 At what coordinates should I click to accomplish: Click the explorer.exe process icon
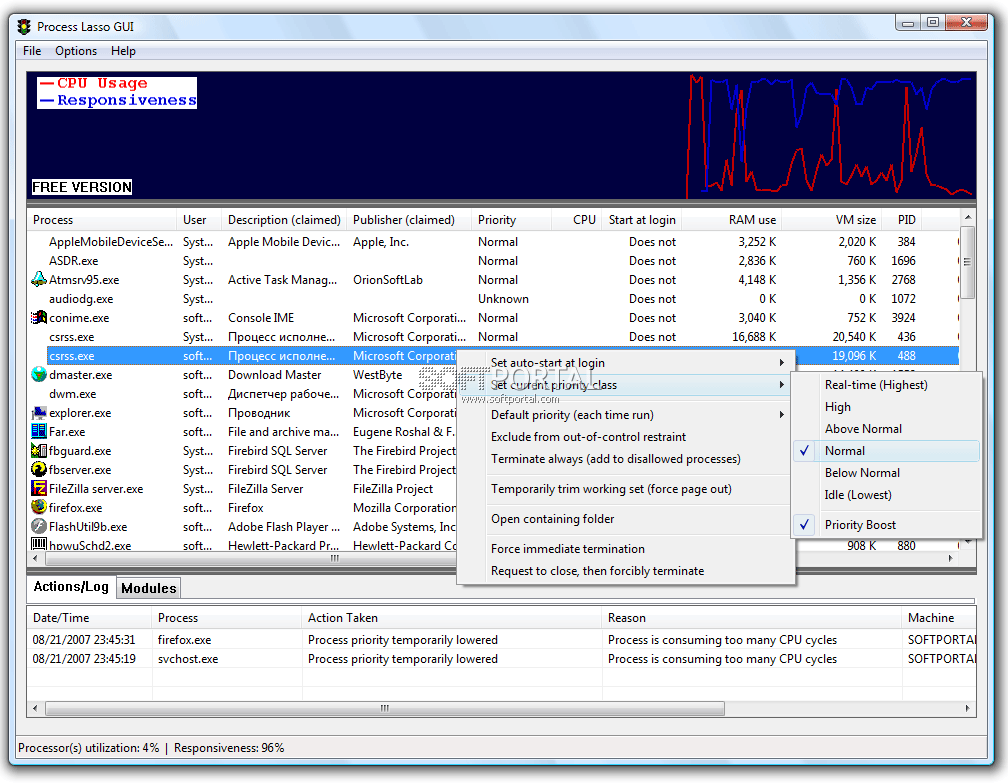(39, 413)
